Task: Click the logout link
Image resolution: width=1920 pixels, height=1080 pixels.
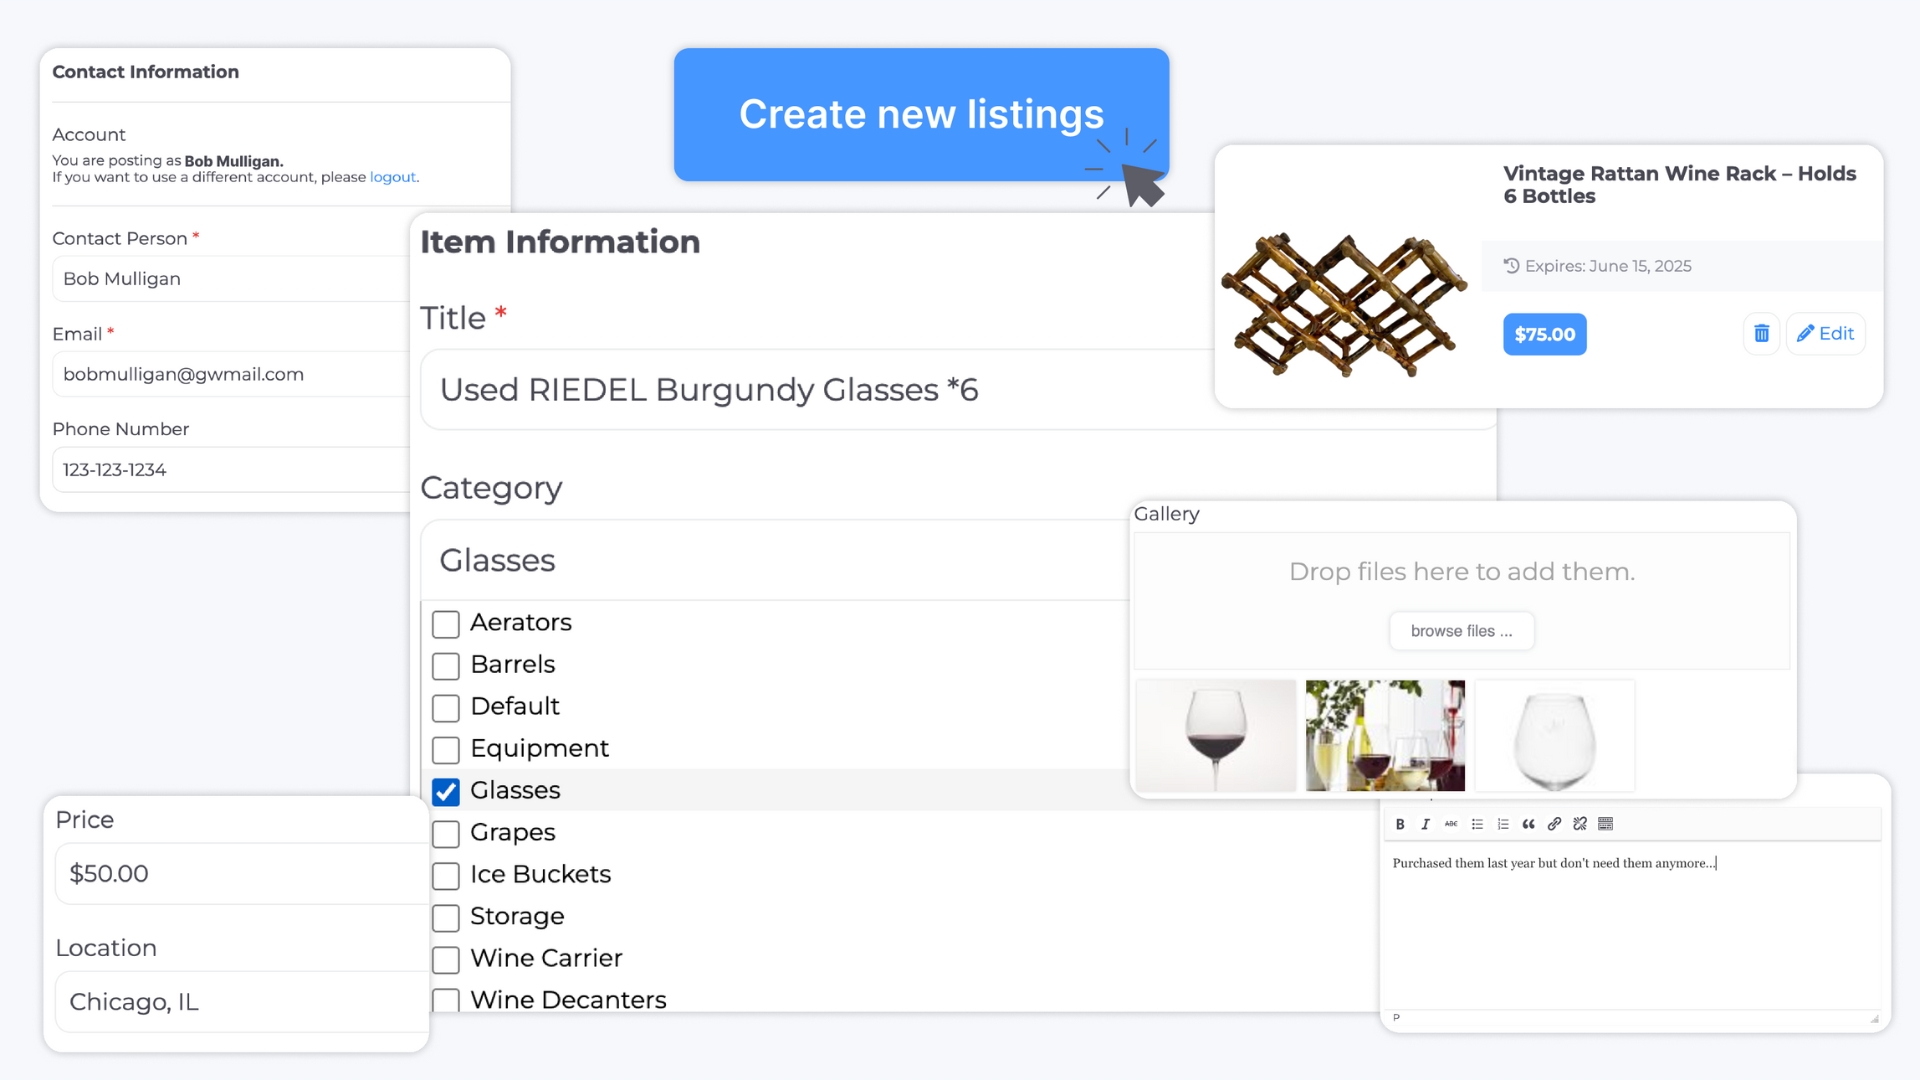Action: pos(392,177)
